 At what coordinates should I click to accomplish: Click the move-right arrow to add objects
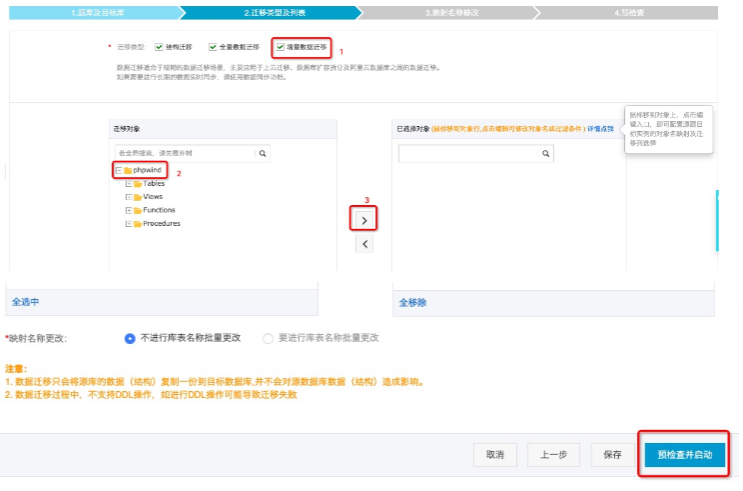coord(364,220)
